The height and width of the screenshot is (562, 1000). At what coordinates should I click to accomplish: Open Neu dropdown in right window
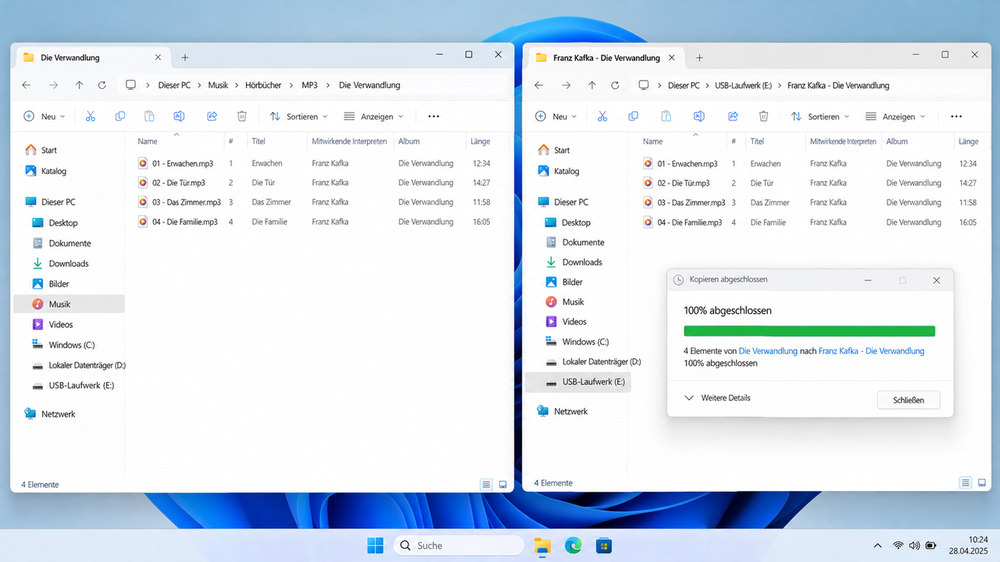pyautogui.click(x=556, y=116)
